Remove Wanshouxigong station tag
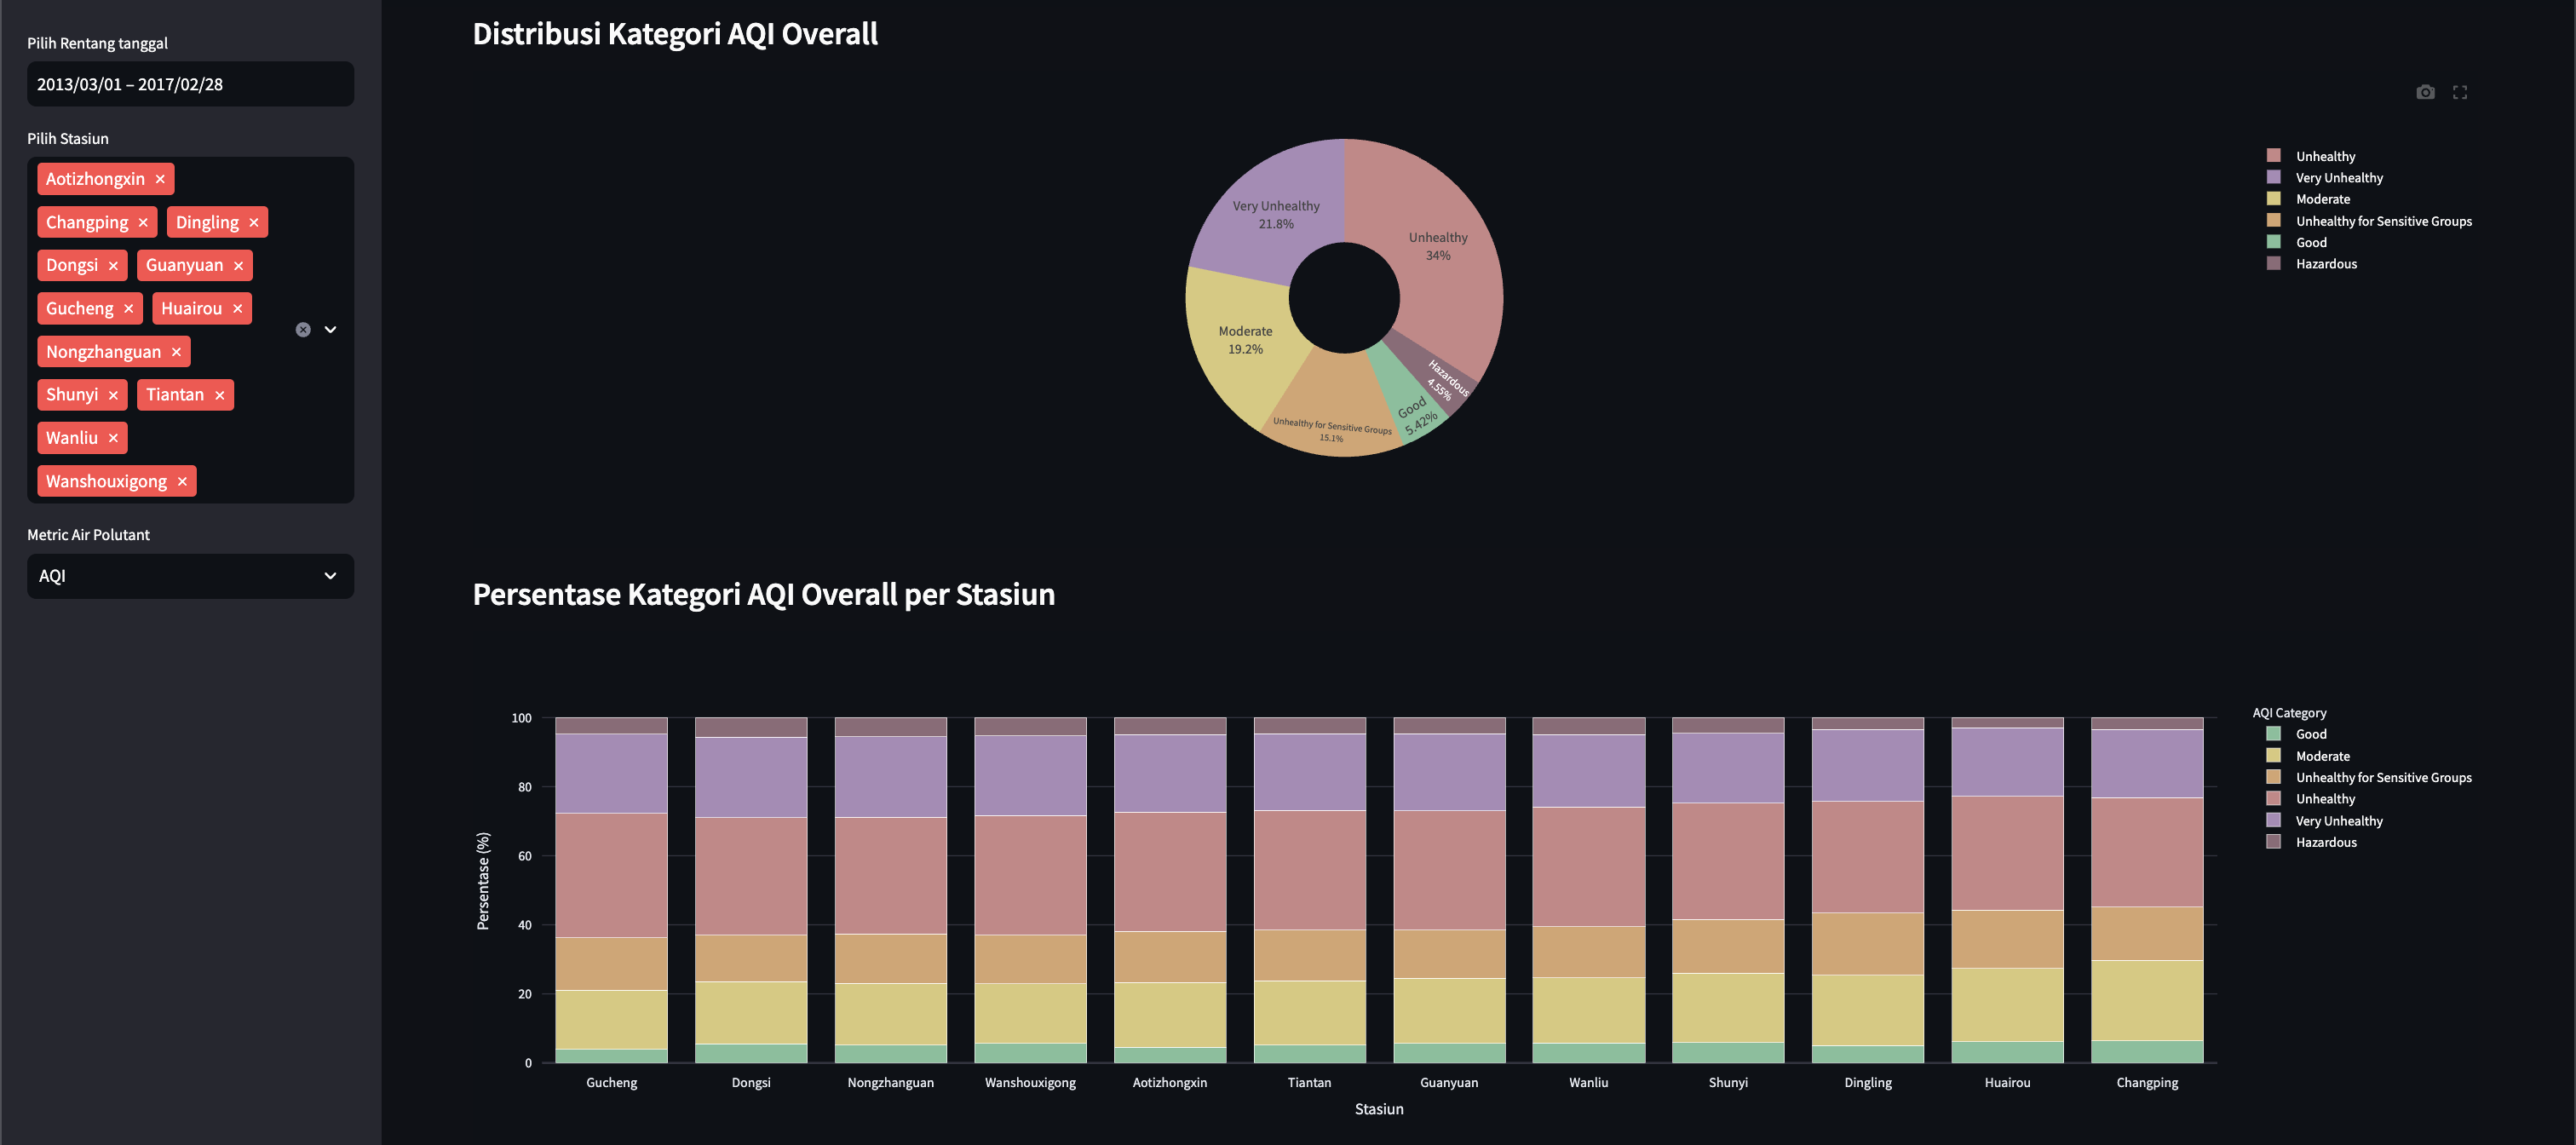 [x=182, y=481]
